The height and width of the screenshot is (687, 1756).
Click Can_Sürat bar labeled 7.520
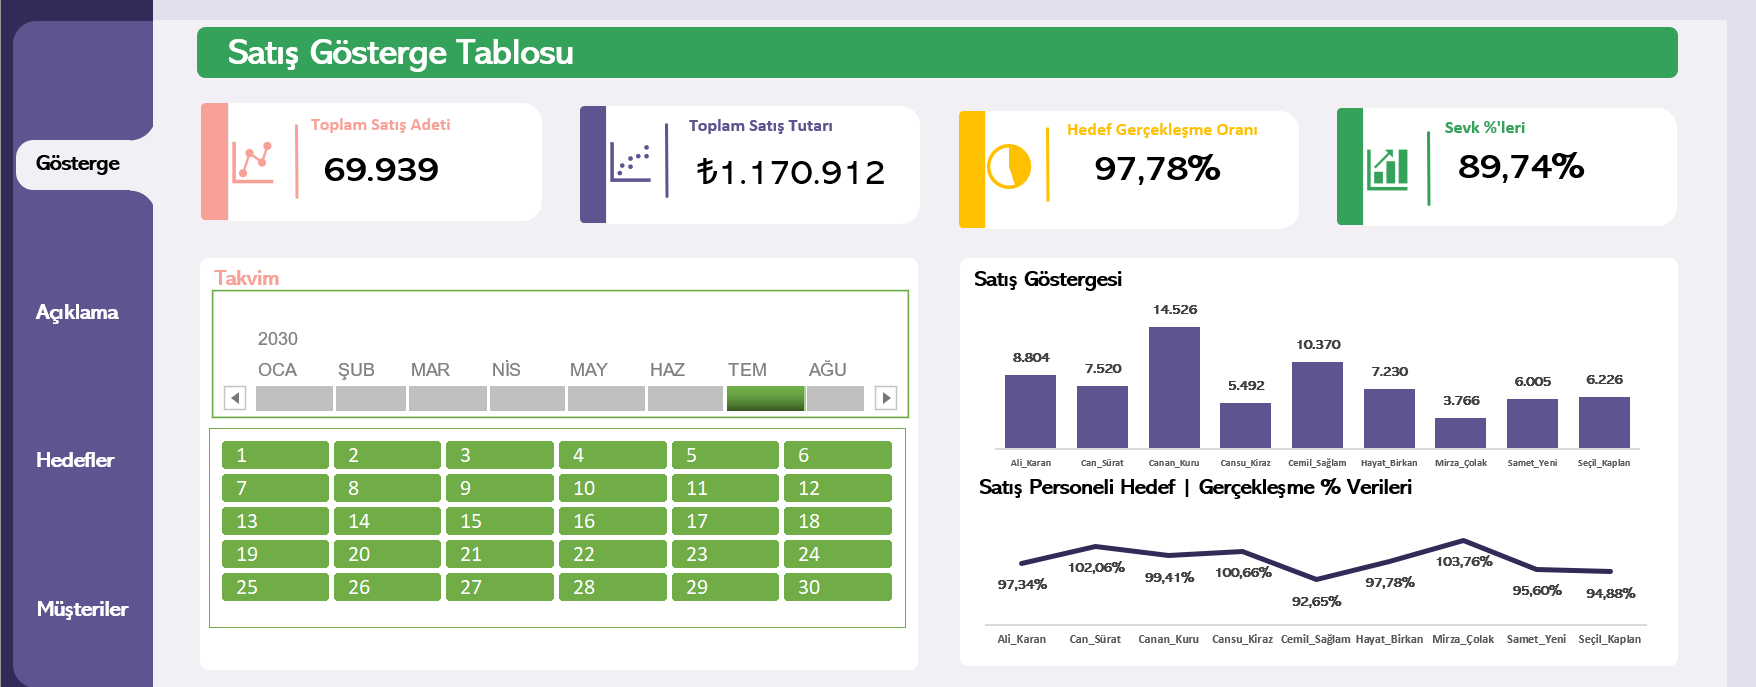pos(1102,417)
